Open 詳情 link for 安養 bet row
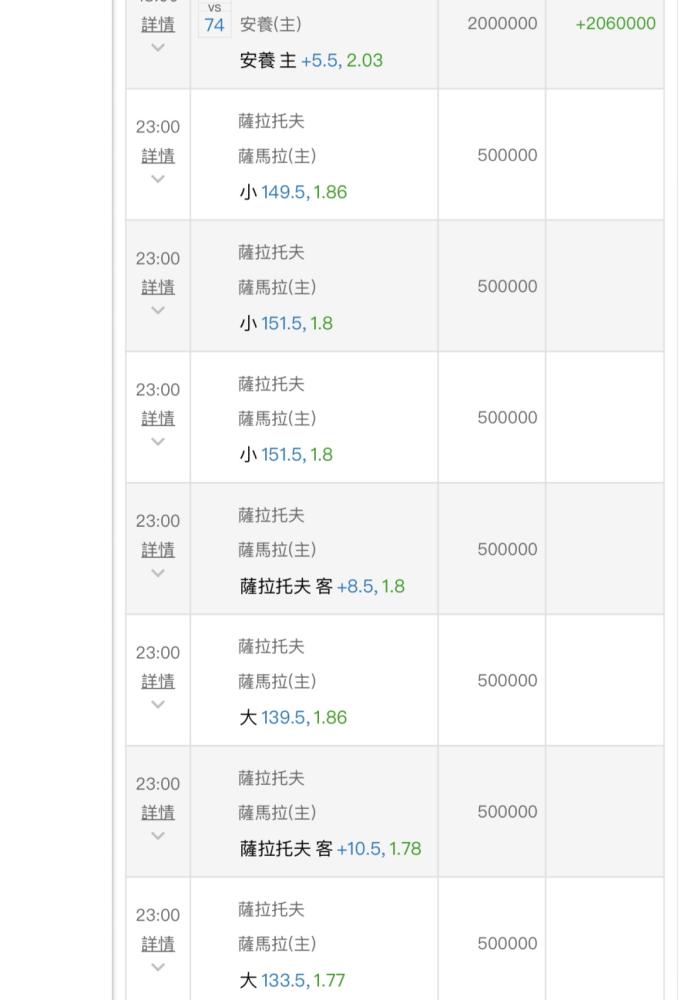The image size is (685, 1000). click(158, 24)
